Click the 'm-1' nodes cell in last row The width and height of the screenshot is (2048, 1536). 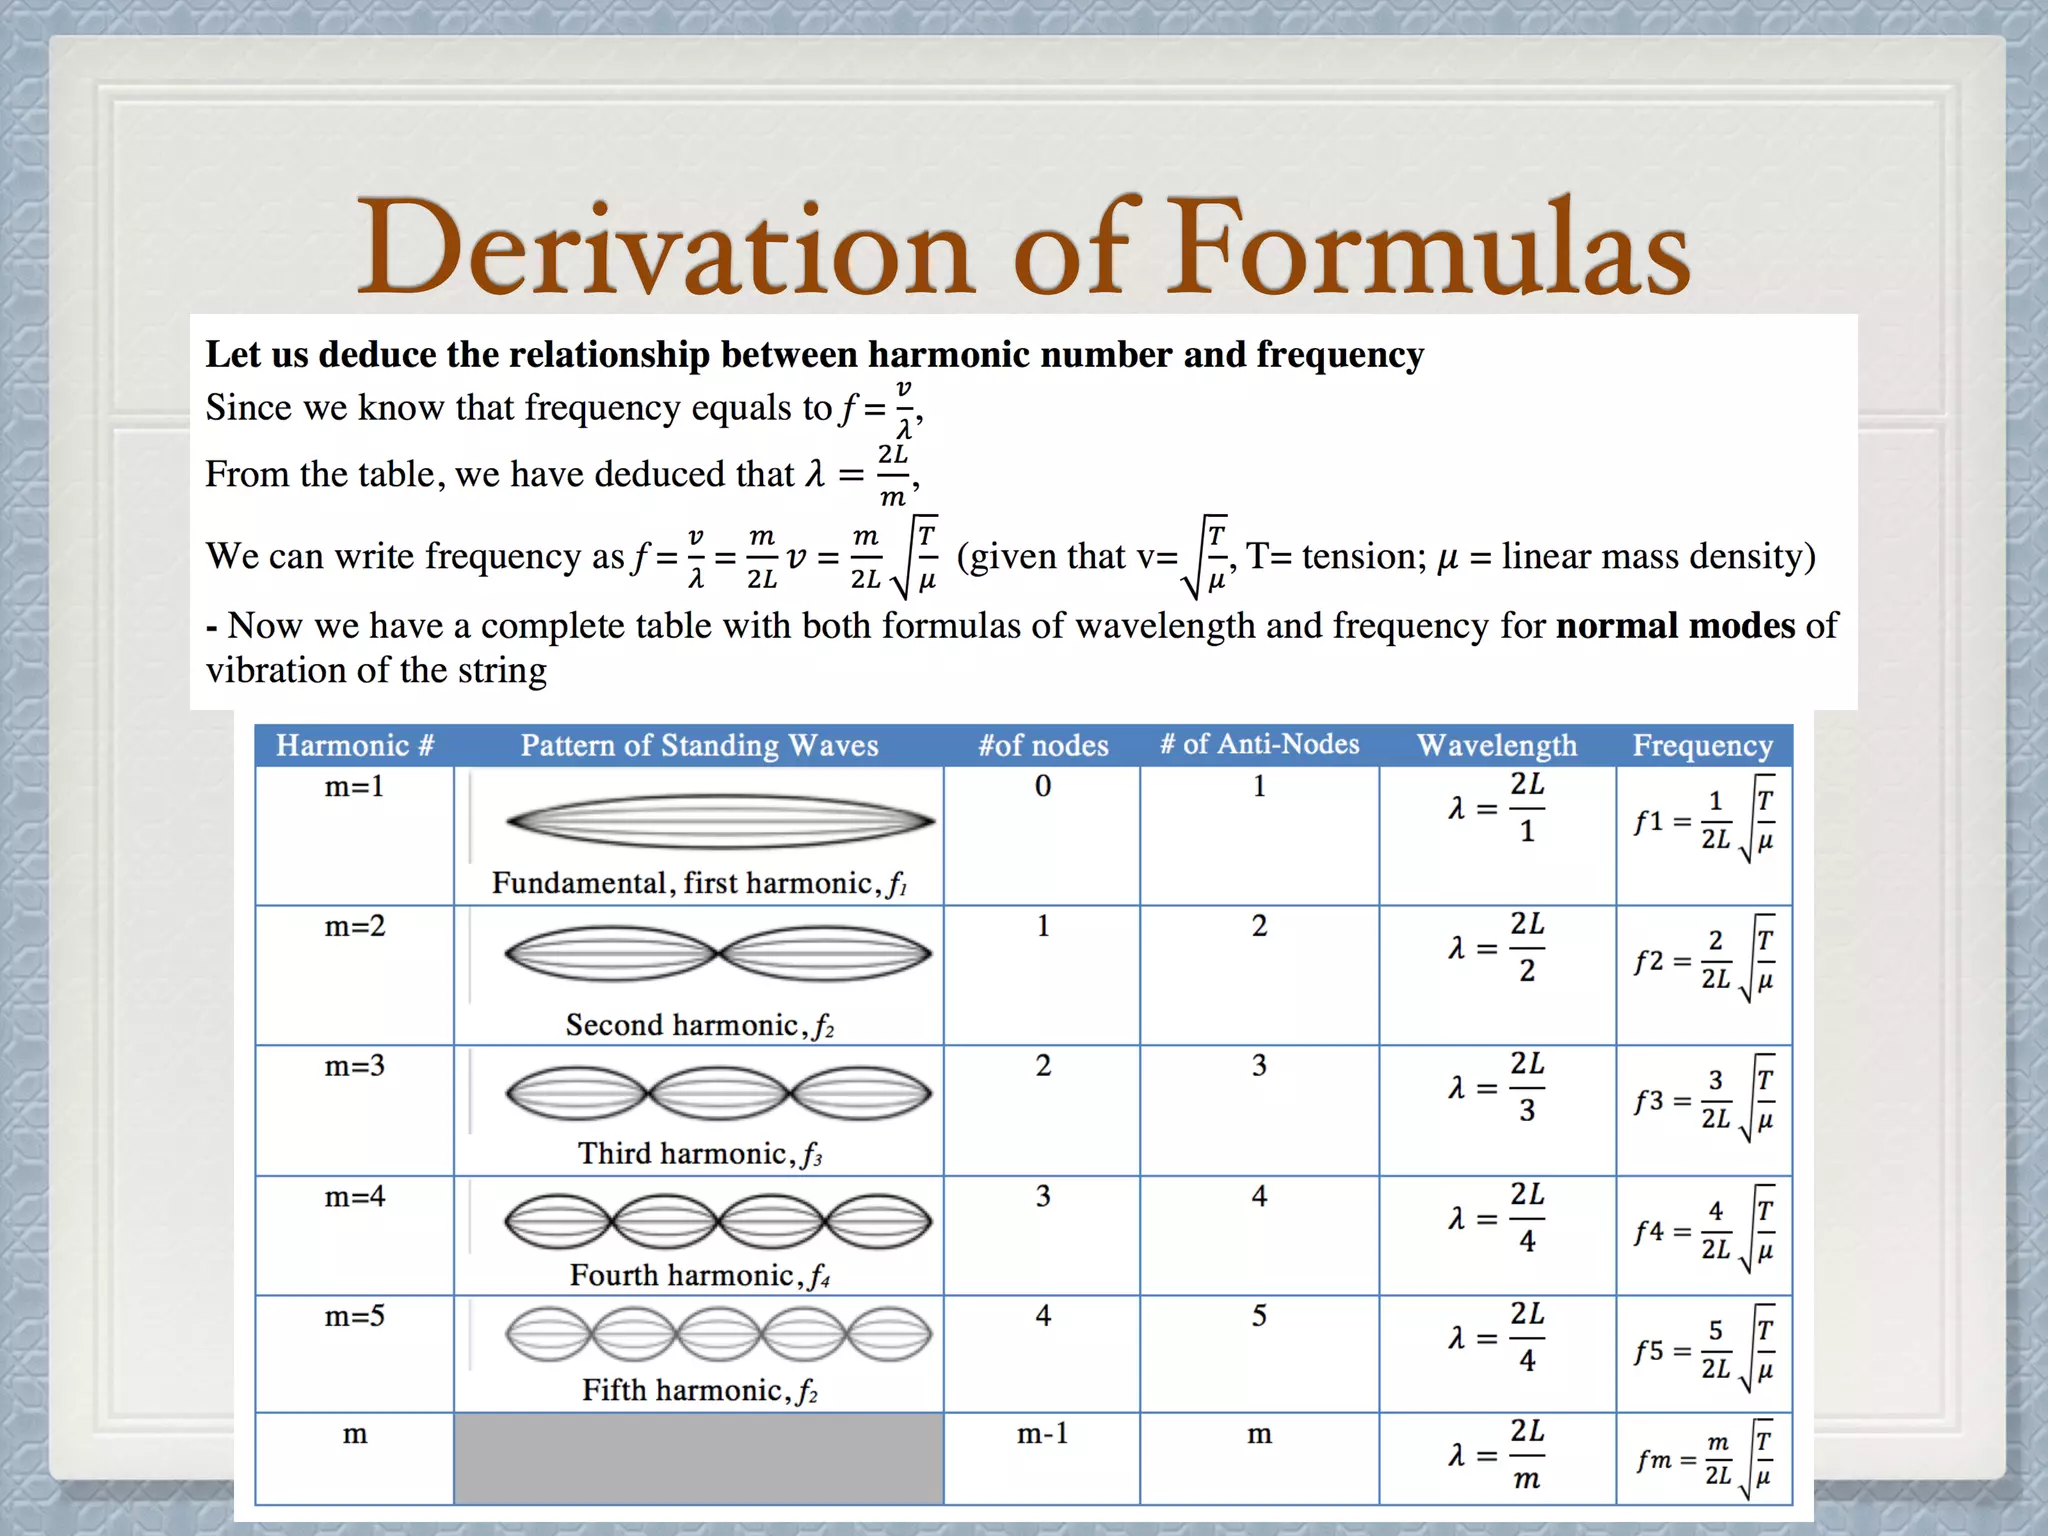pos(1042,1434)
